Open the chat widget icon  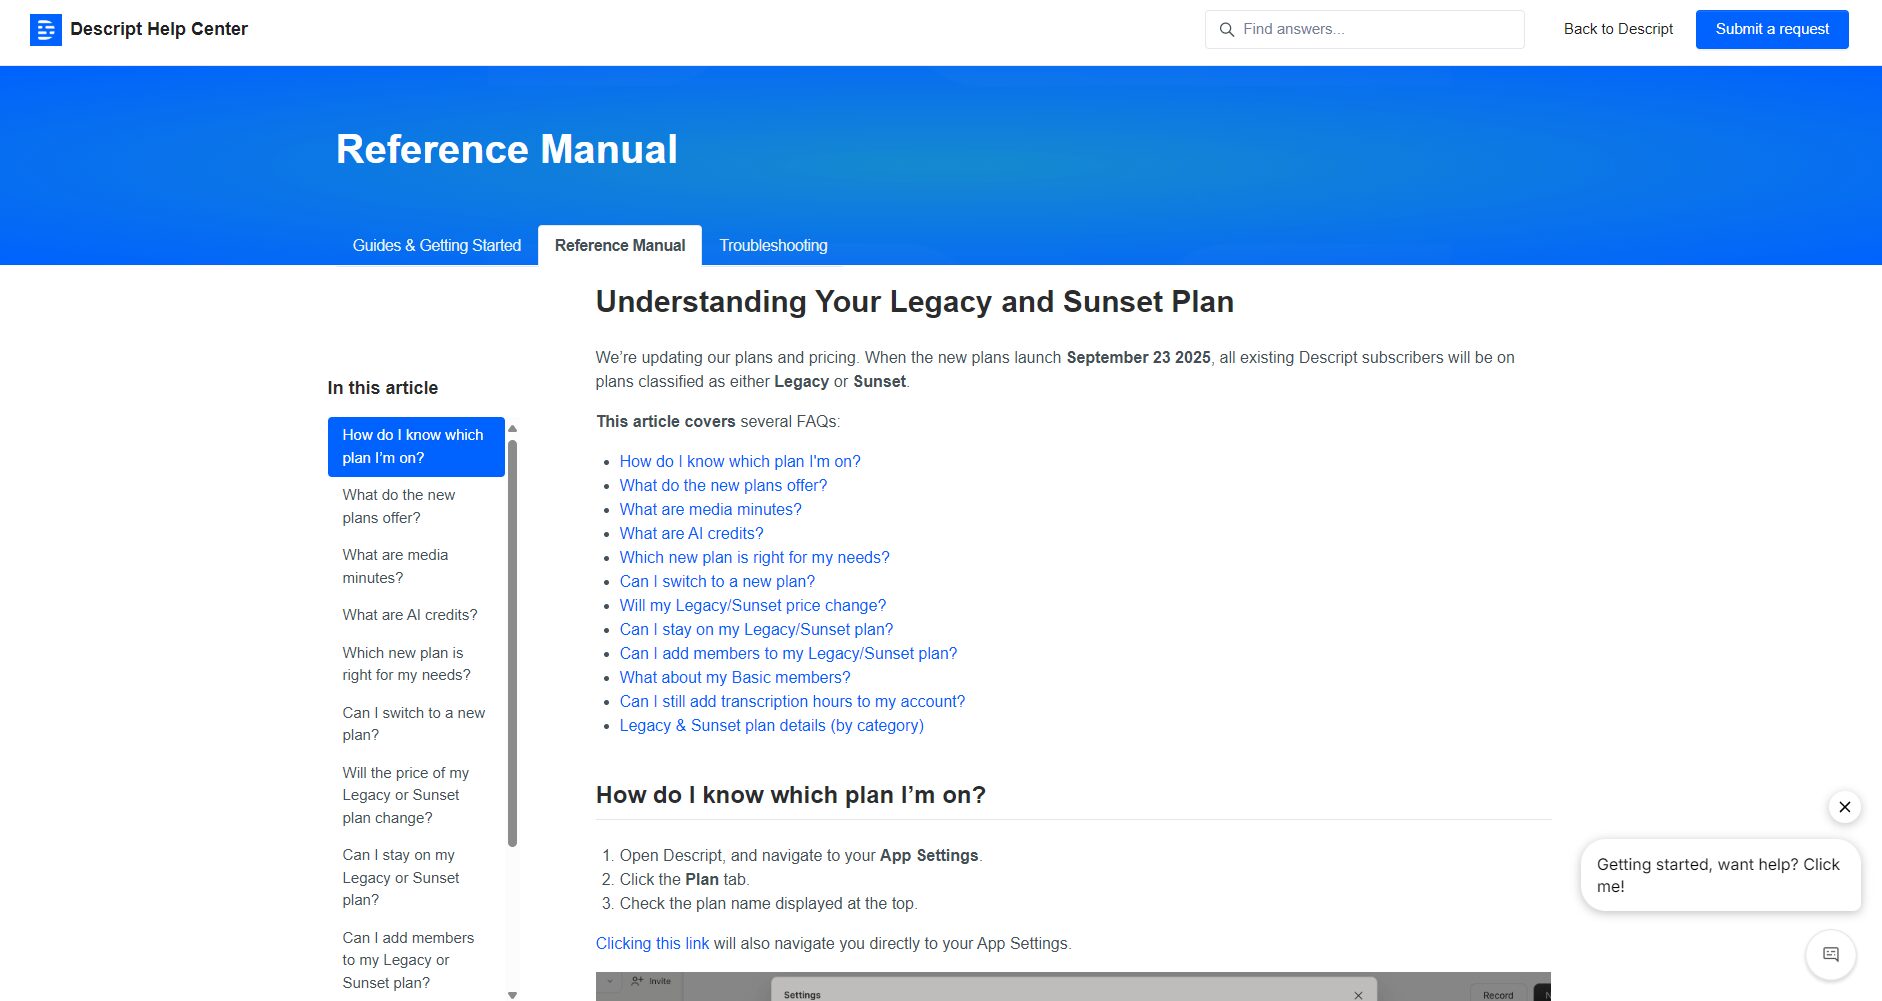click(1830, 954)
